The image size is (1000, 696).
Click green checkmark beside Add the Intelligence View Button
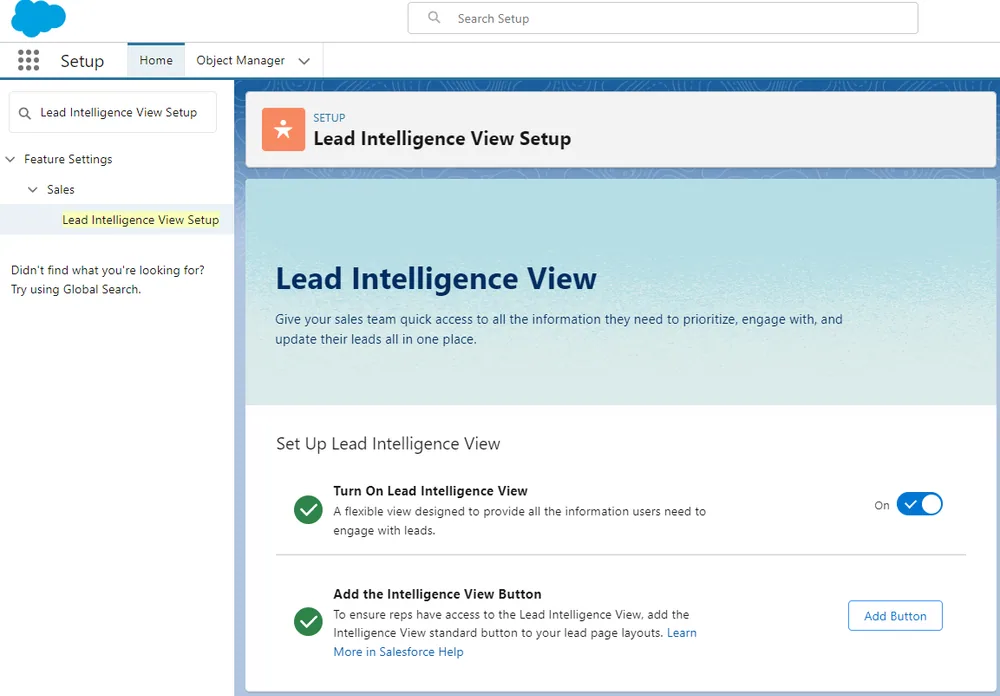(308, 621)
